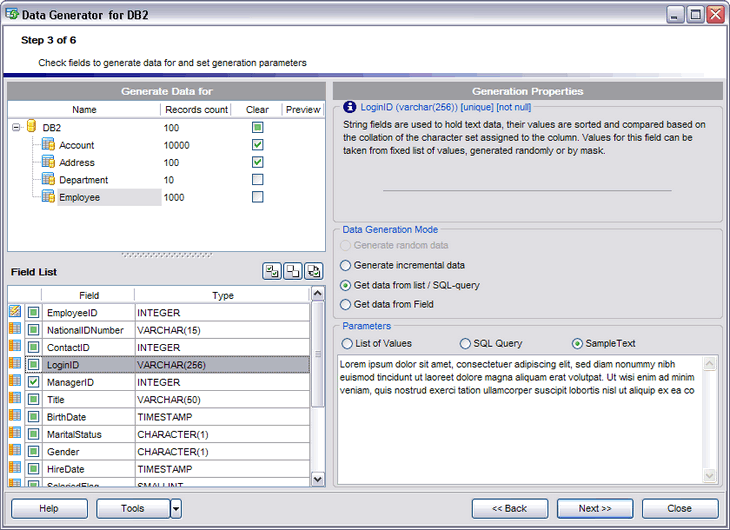Go to next step with Next button
The image size is (730, 530).
(x=594, y=508)
